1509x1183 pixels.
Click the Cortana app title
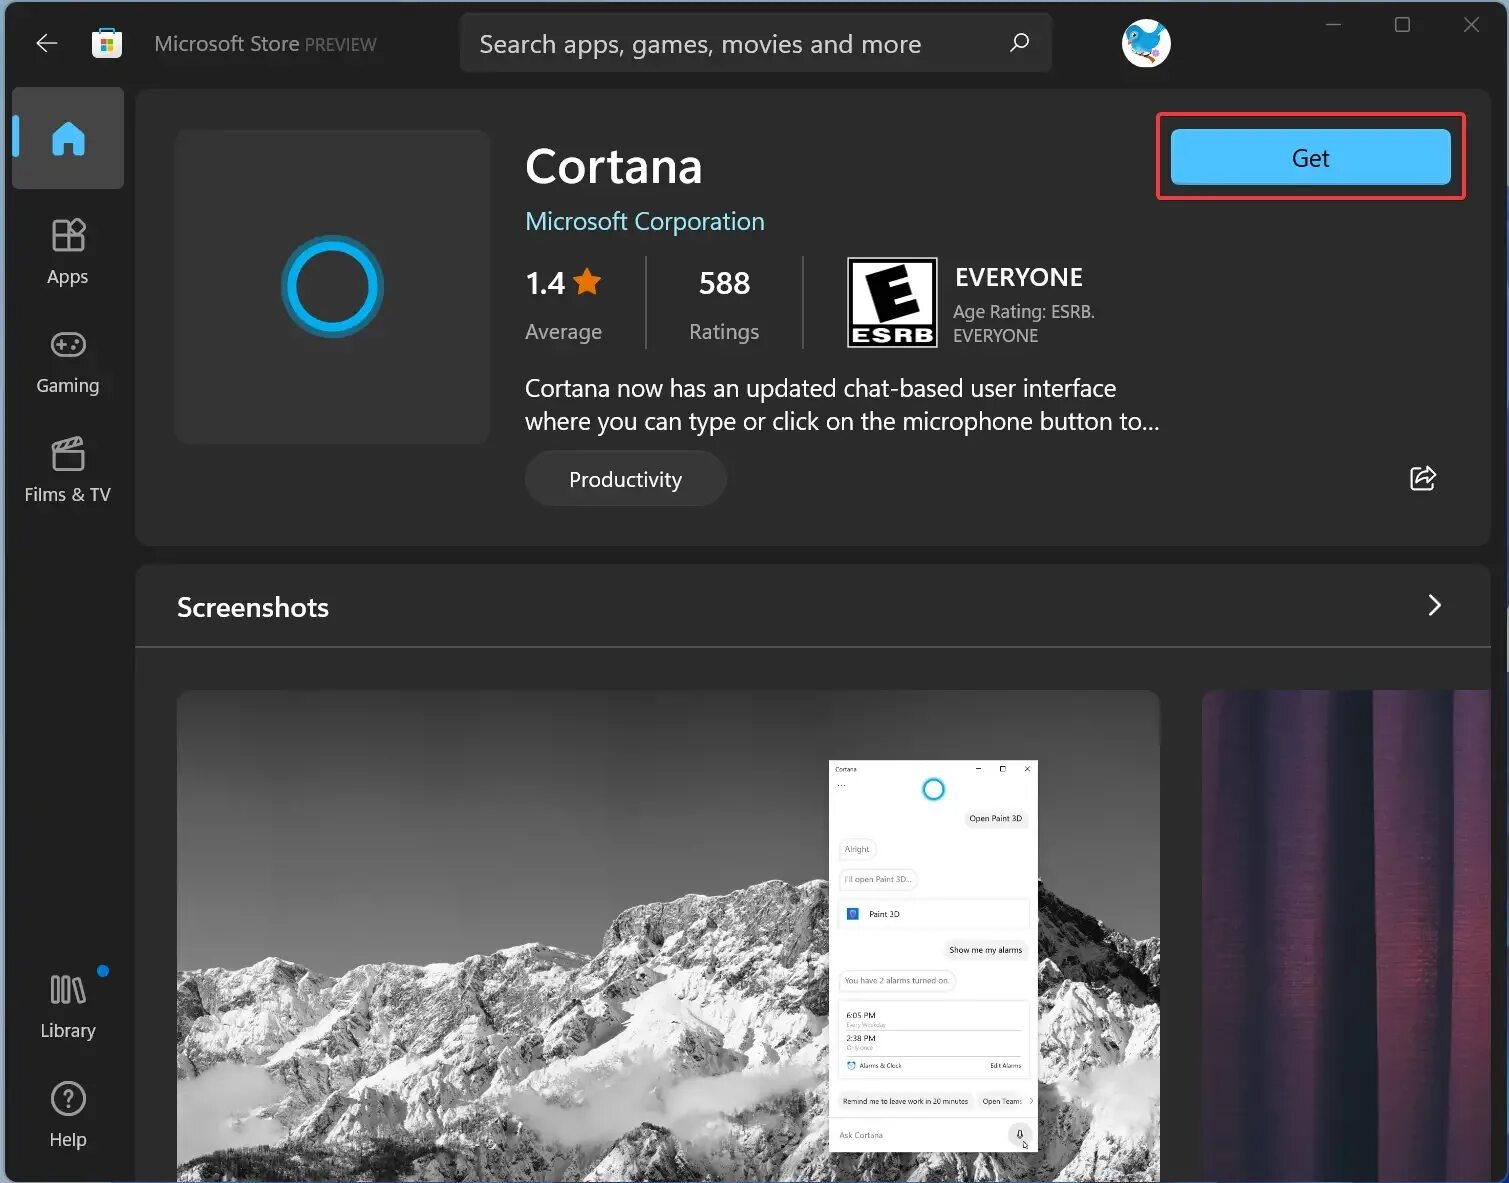(x=614, y=166)
